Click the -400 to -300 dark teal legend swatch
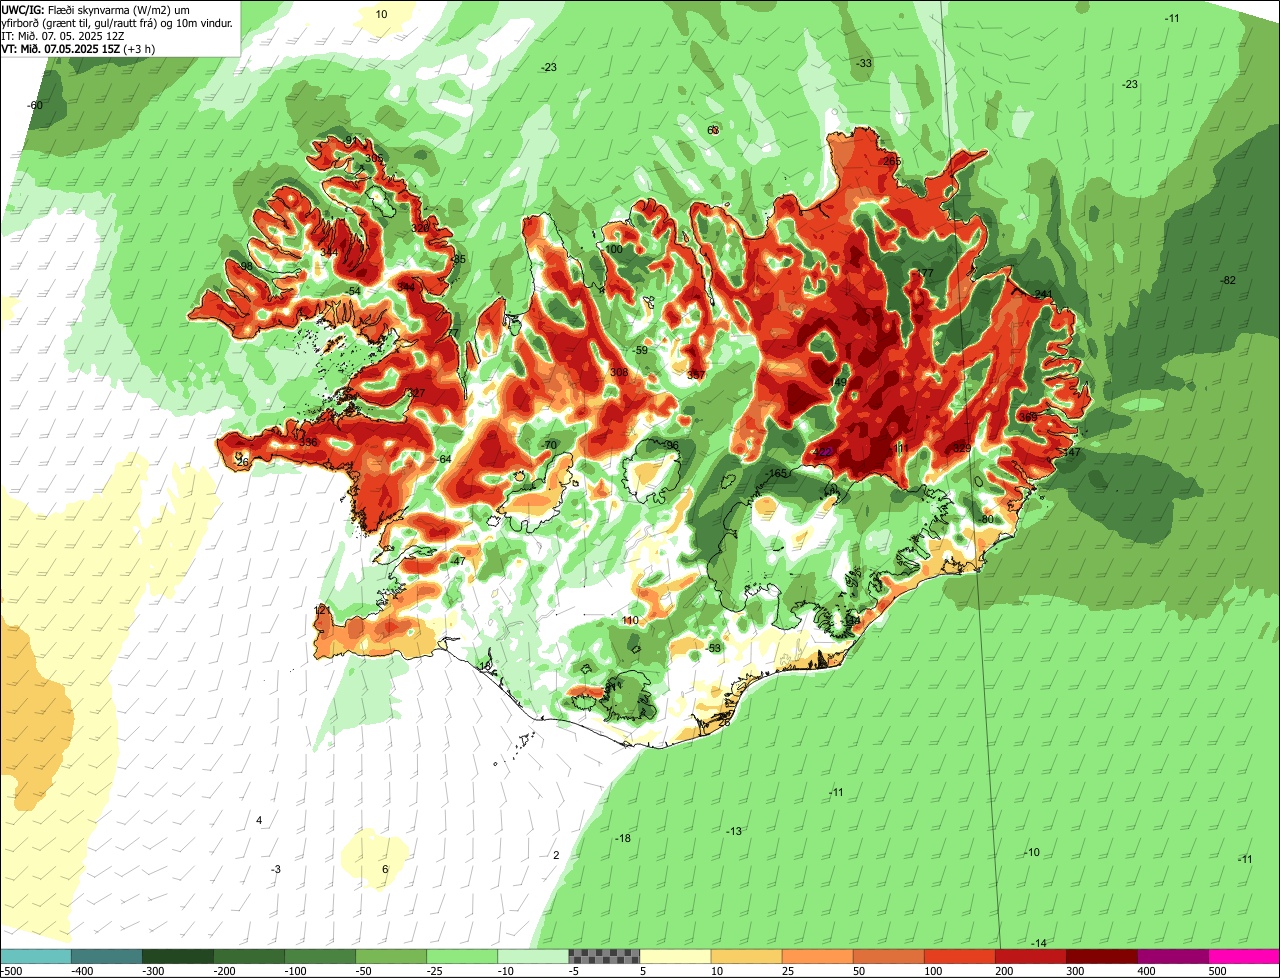 click(107, 955)
